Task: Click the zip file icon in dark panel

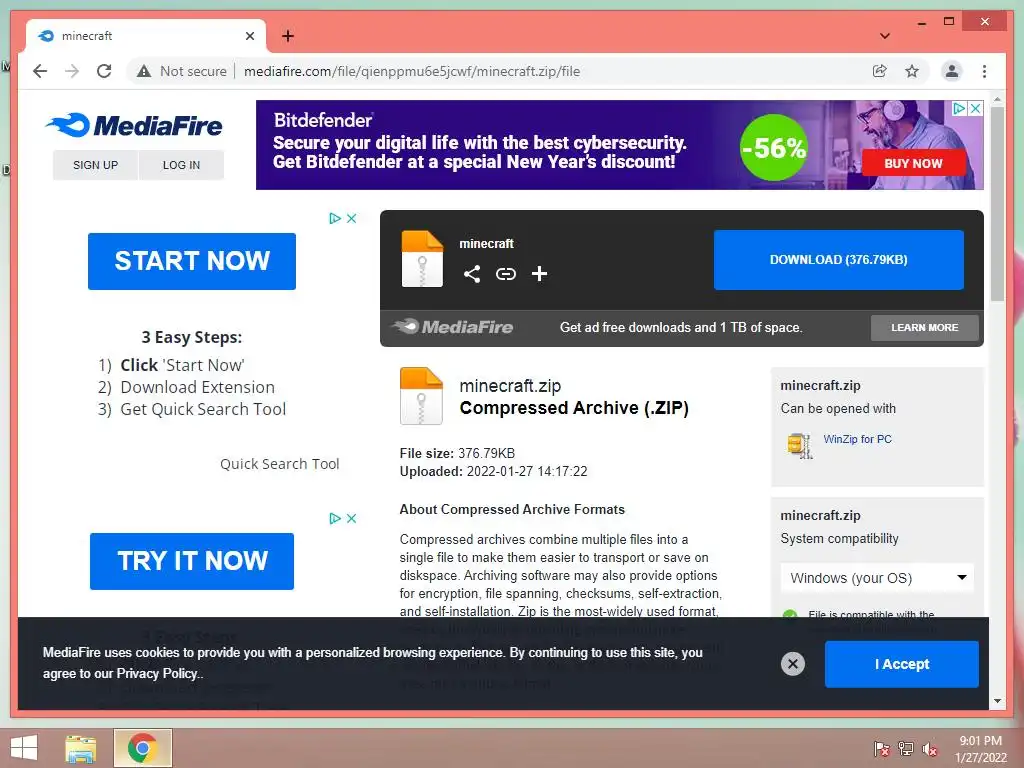Action: 422,259
